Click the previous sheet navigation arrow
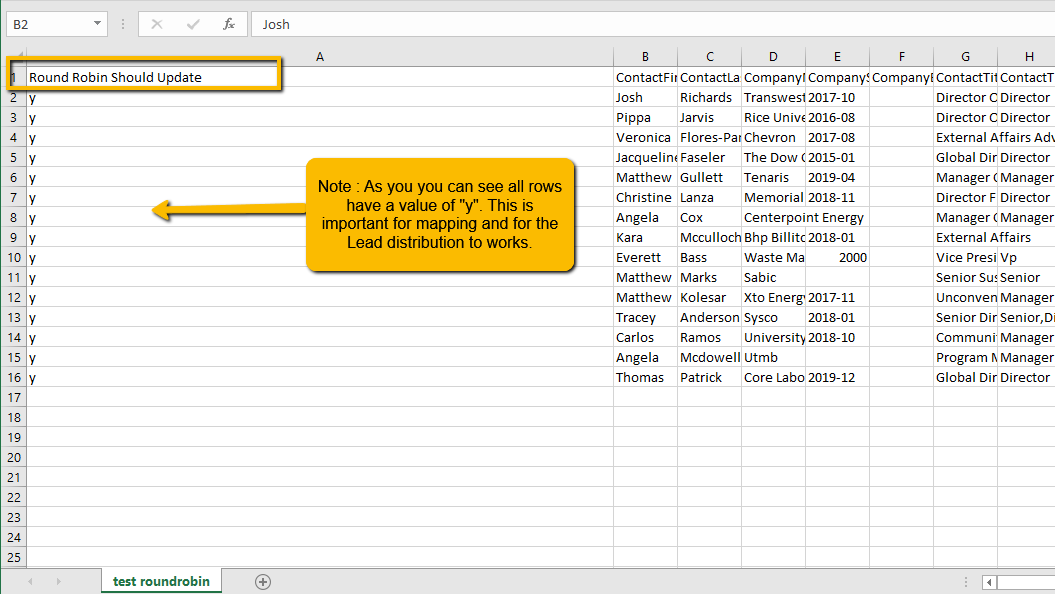Image resolution: width=1055 pixels, height=594 pixels. pos(31,581)
